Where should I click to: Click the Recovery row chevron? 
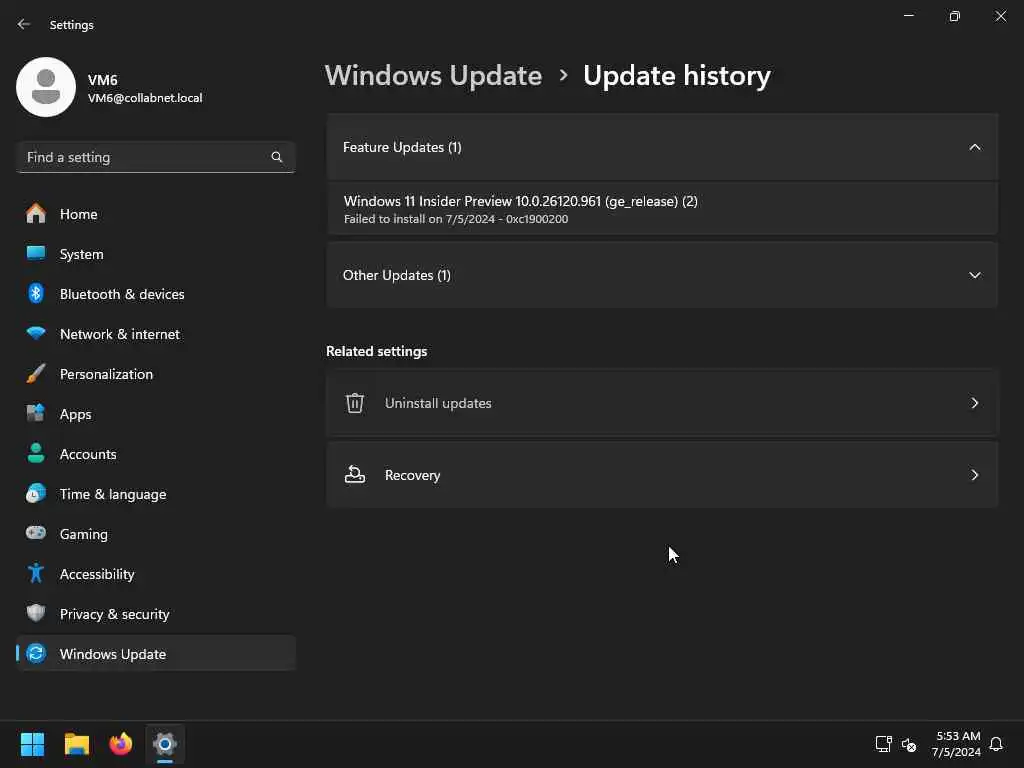[974, 475]
